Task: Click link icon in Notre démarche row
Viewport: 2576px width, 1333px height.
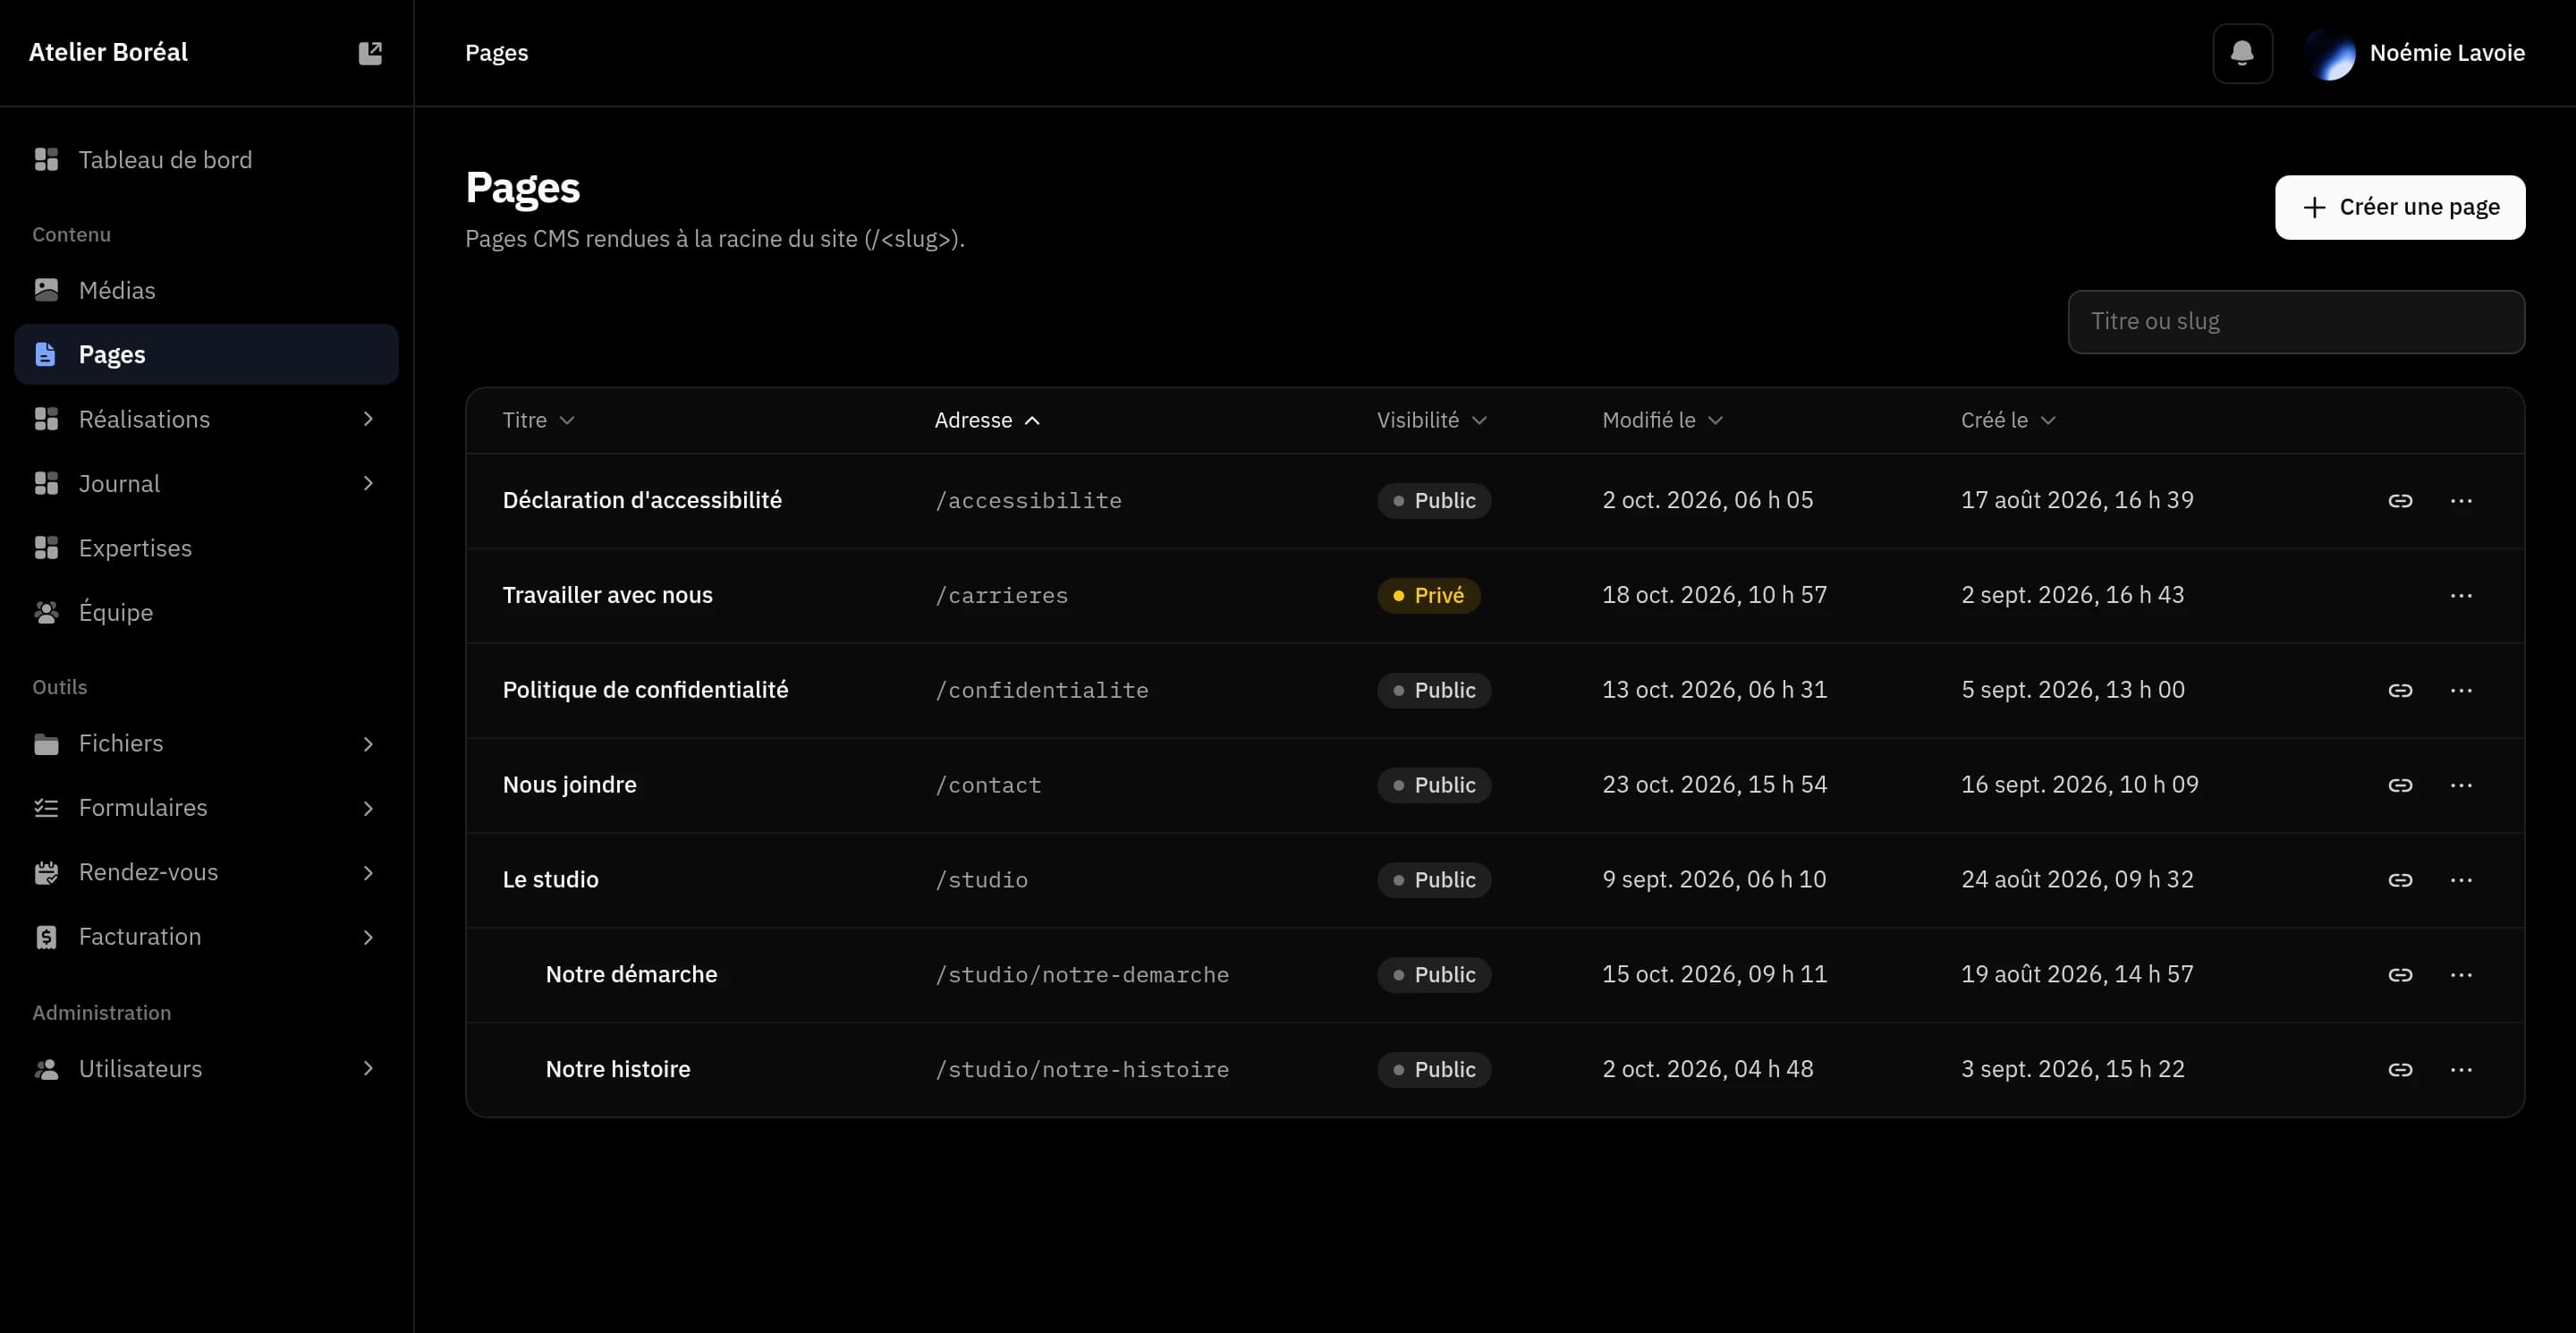Action: (2400, 975)
